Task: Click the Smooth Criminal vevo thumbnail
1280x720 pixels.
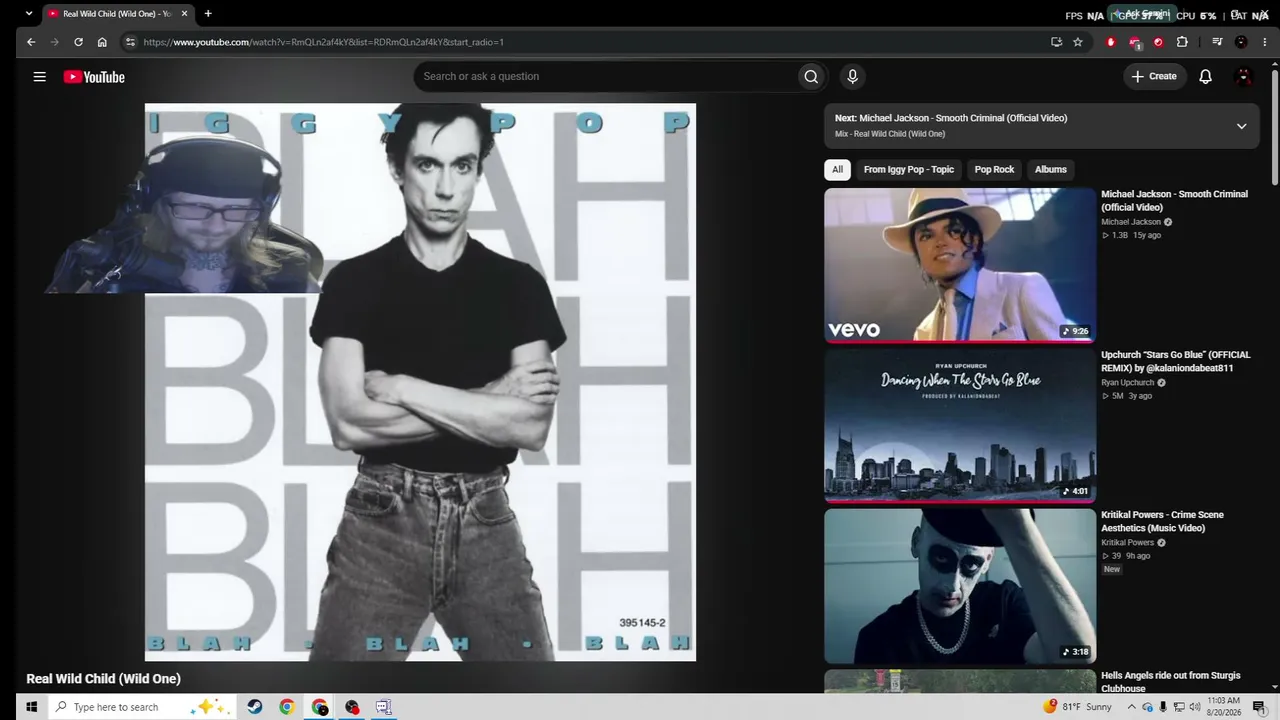Action: tap(960, 265)
